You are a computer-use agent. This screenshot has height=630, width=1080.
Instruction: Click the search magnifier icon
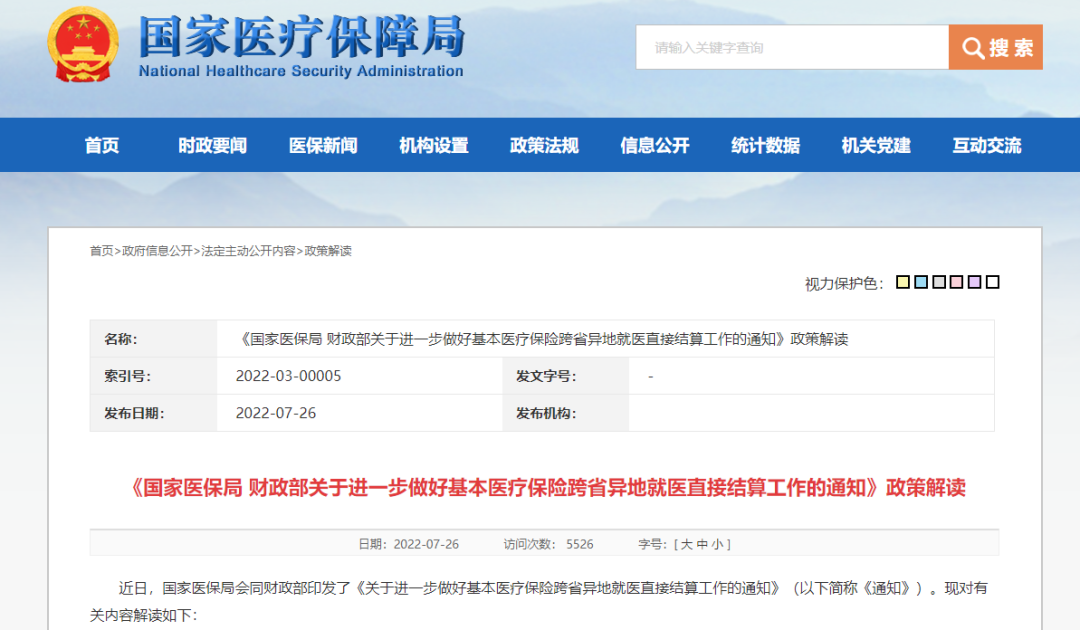(x=972, y=47)
